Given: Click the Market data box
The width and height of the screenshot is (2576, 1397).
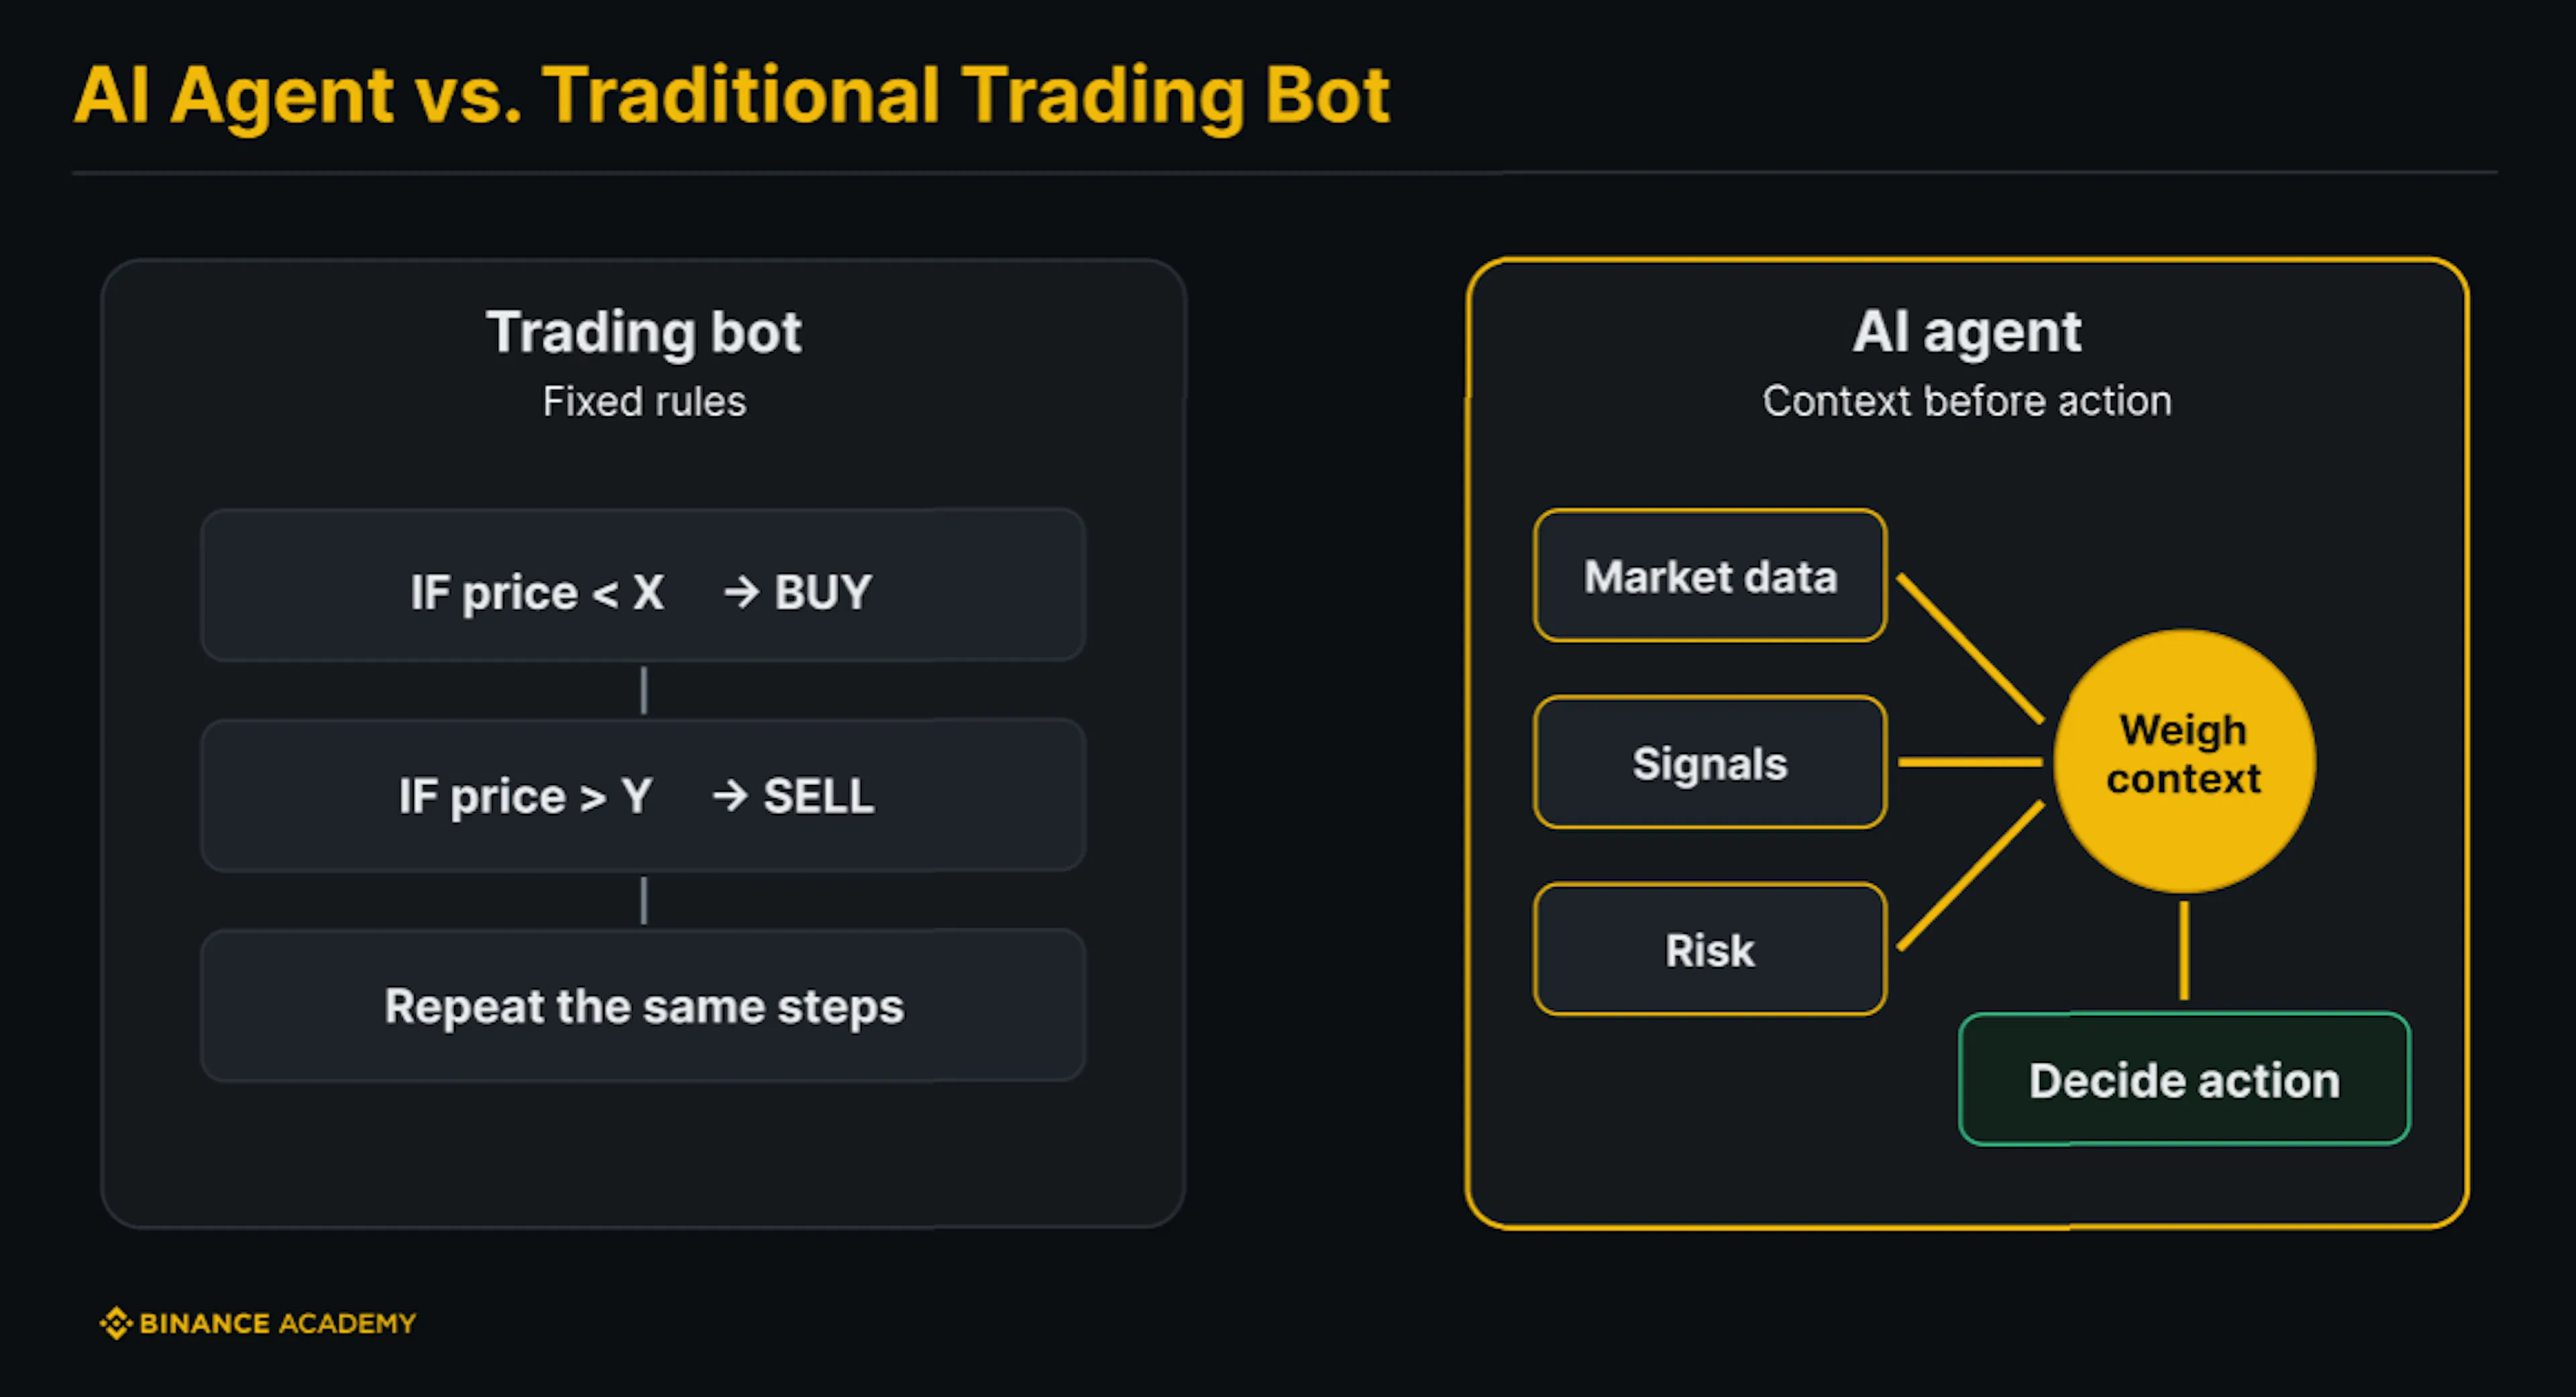Looking at the screenshot, I should pos(1710,576).
